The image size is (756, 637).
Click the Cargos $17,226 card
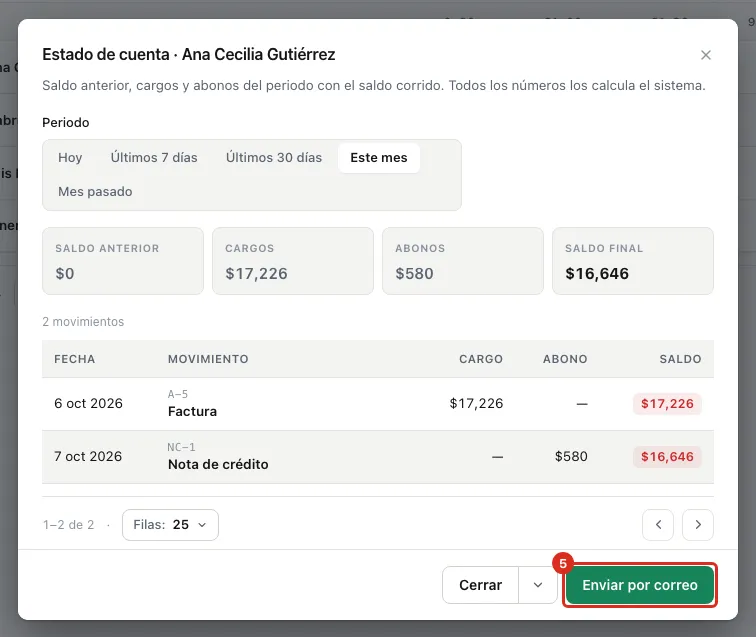tap(293, 261)
